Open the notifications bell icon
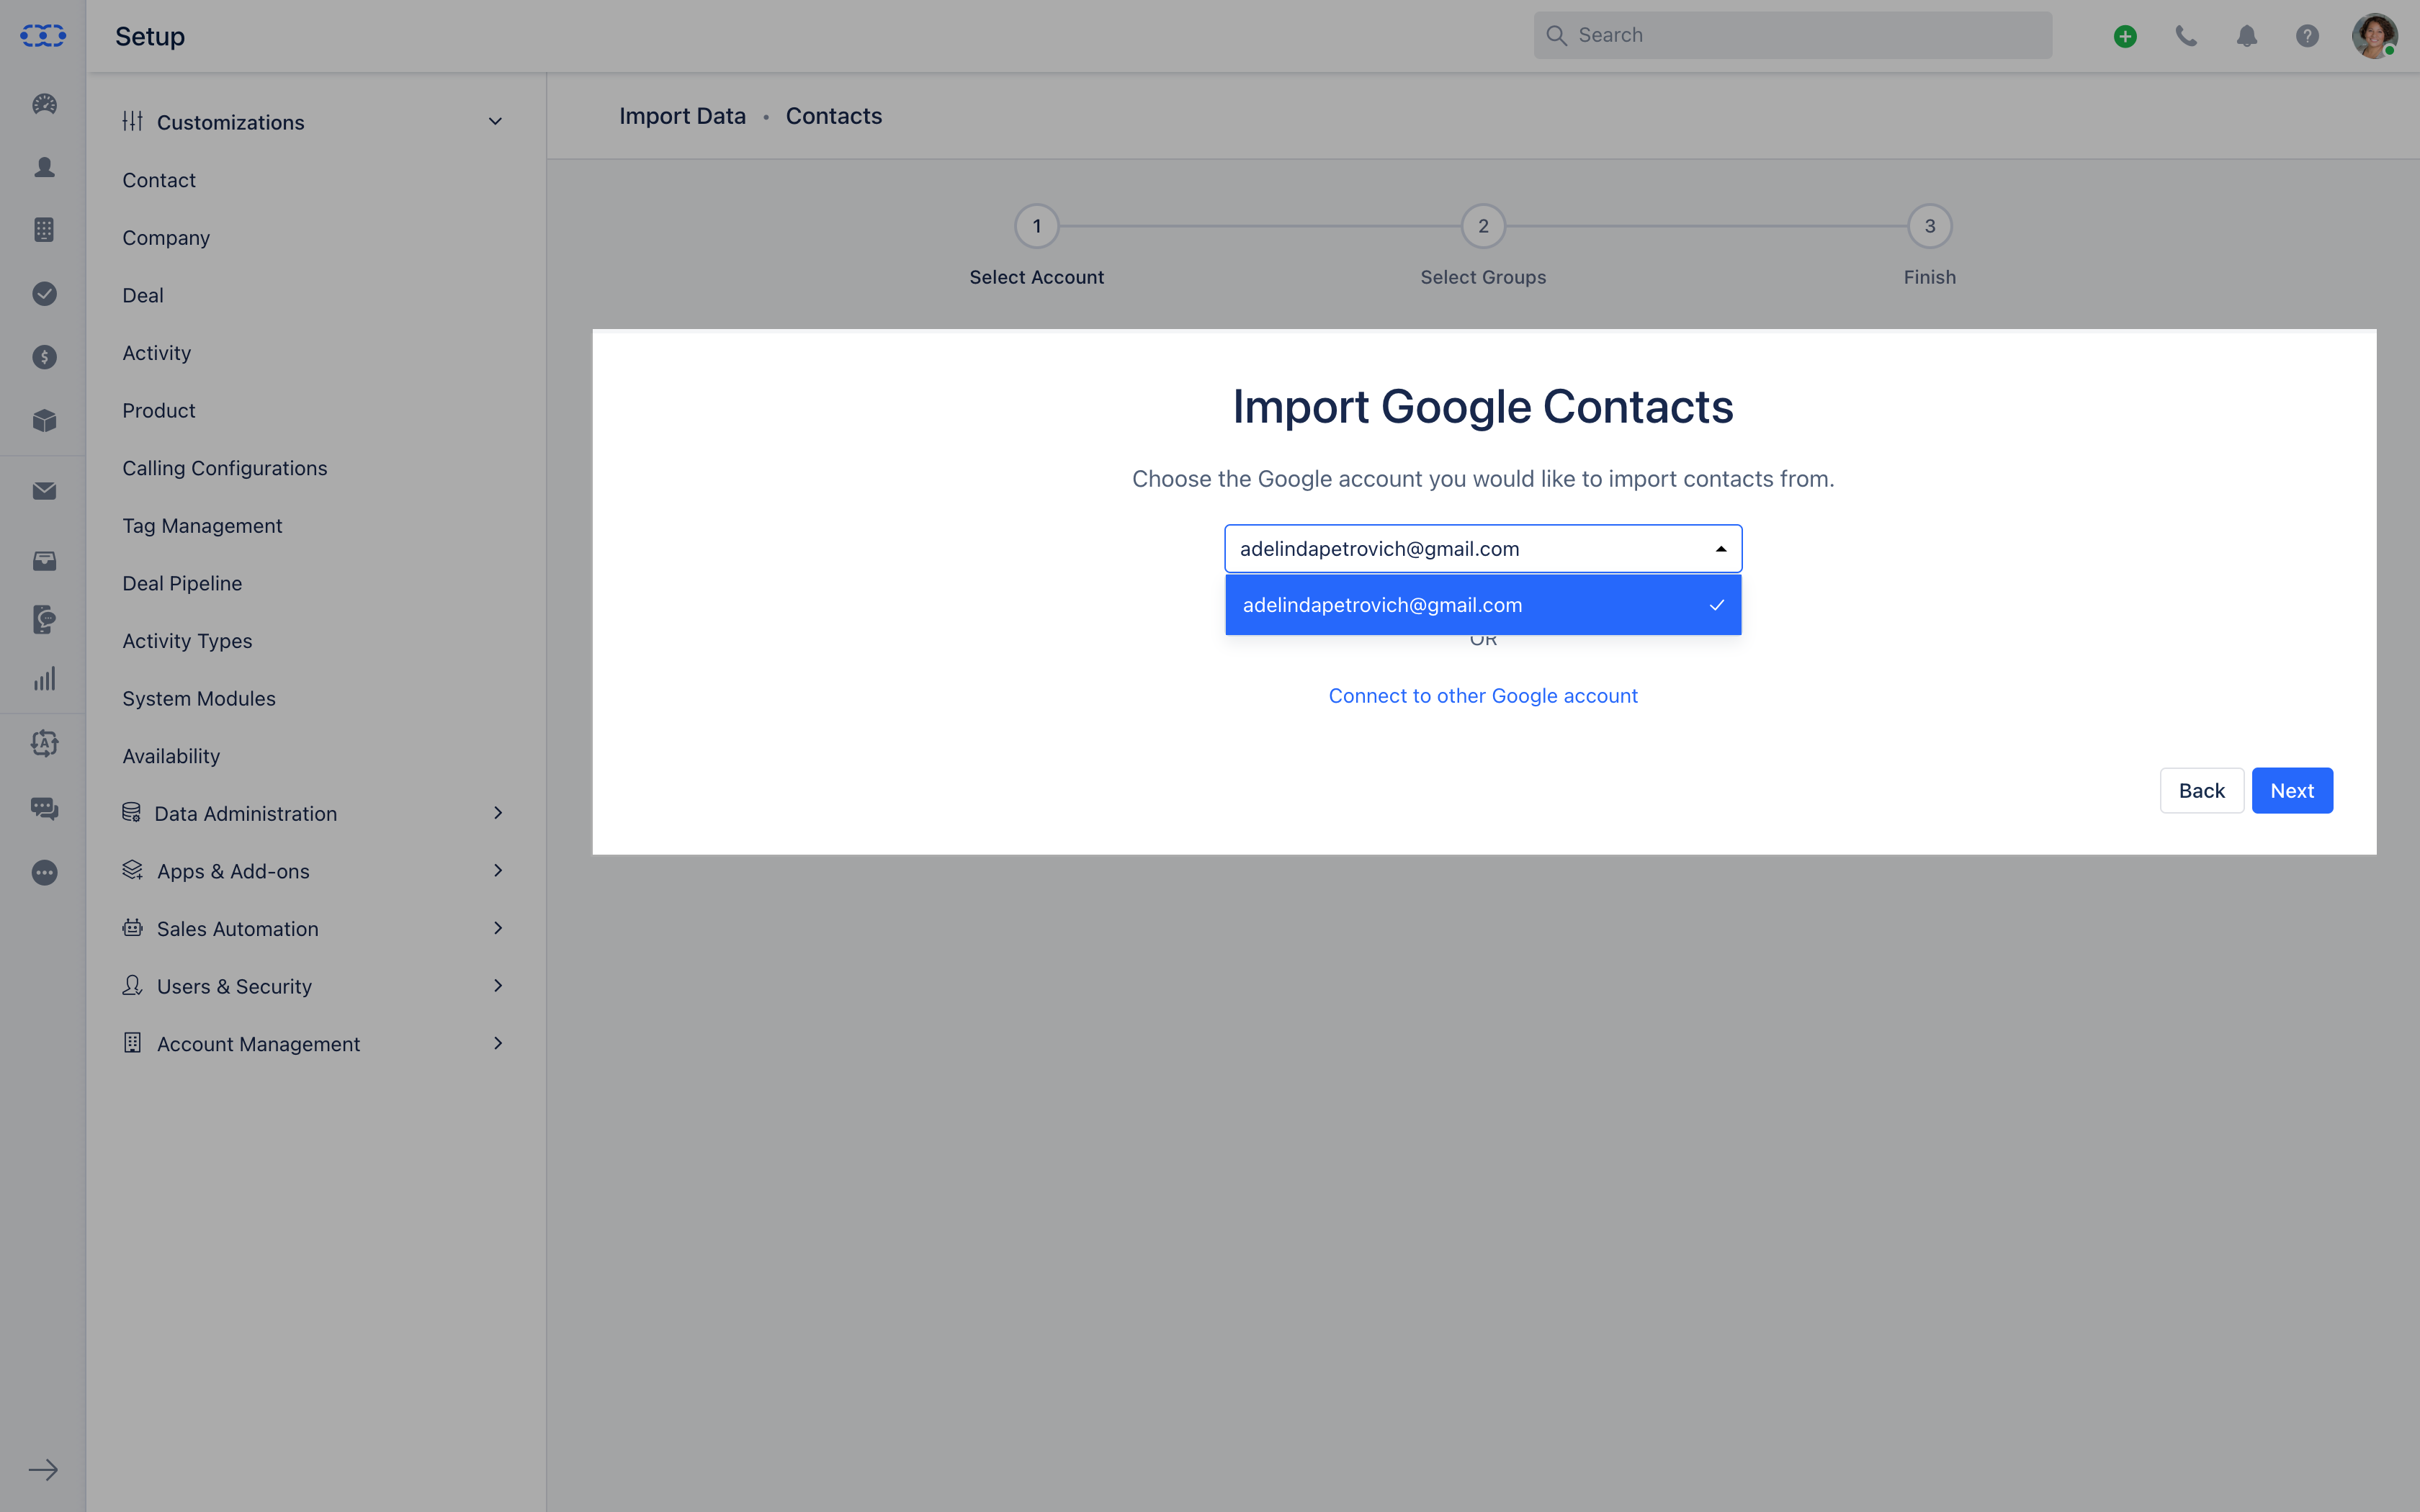 pos(2247,36)
